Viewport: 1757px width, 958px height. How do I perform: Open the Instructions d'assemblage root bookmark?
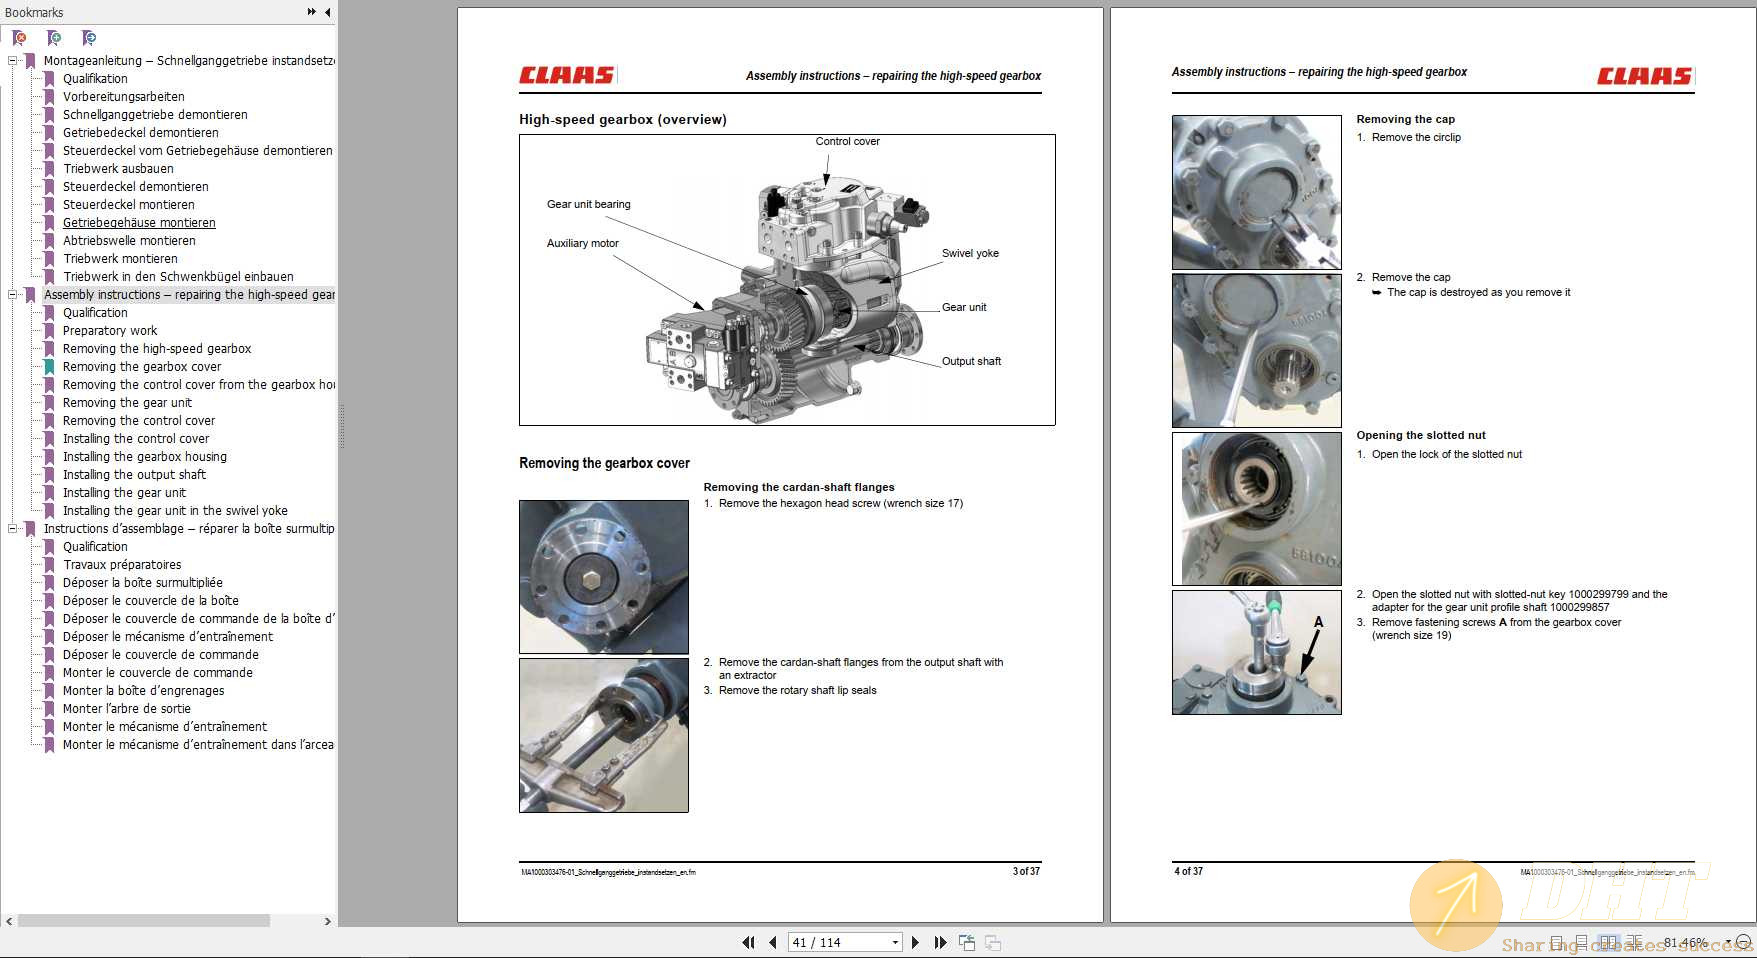pos(189,528)
